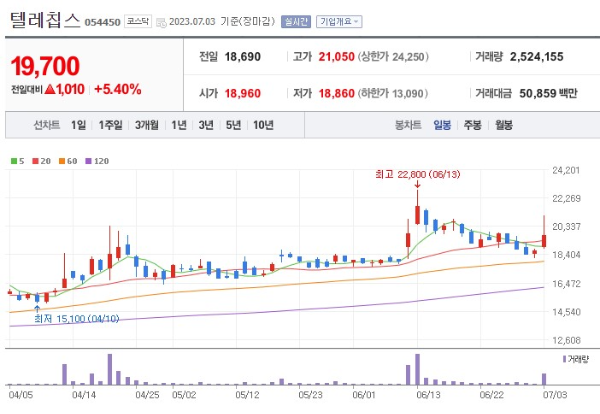Switch line chart to 1일
Screen dimensions: 600x414
click(78, 125)
